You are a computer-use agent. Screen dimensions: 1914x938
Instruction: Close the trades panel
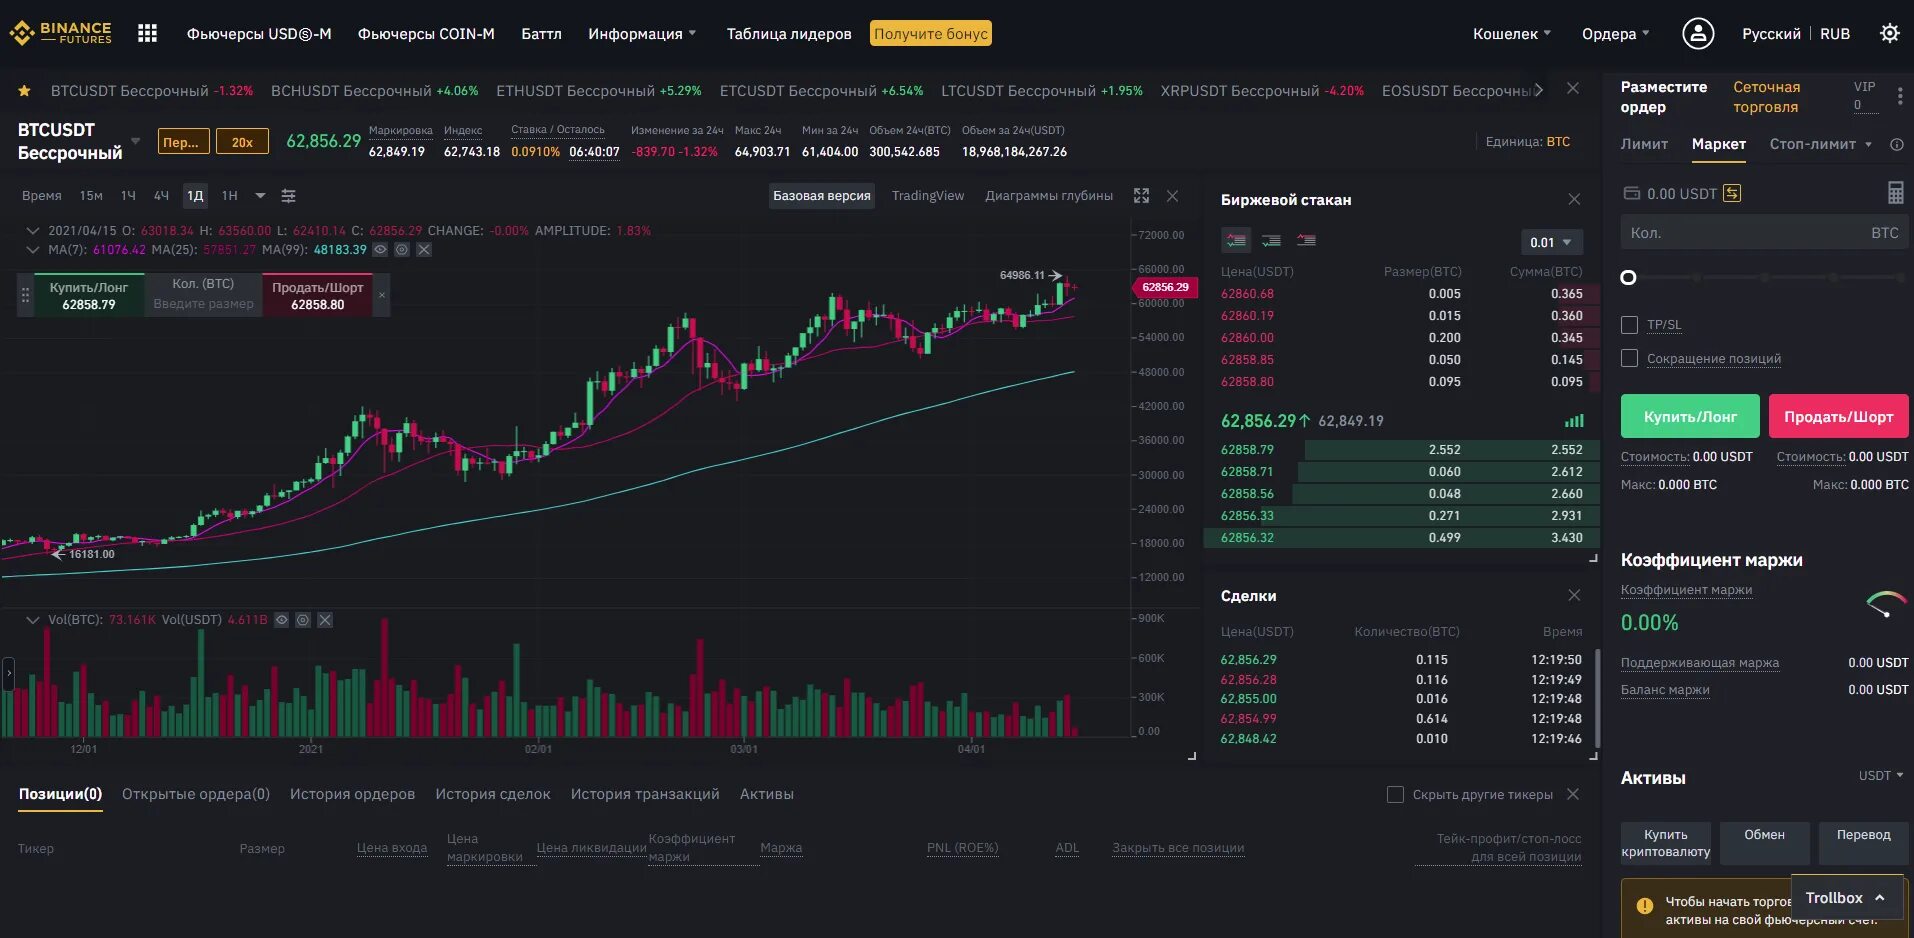point(1574,596)
